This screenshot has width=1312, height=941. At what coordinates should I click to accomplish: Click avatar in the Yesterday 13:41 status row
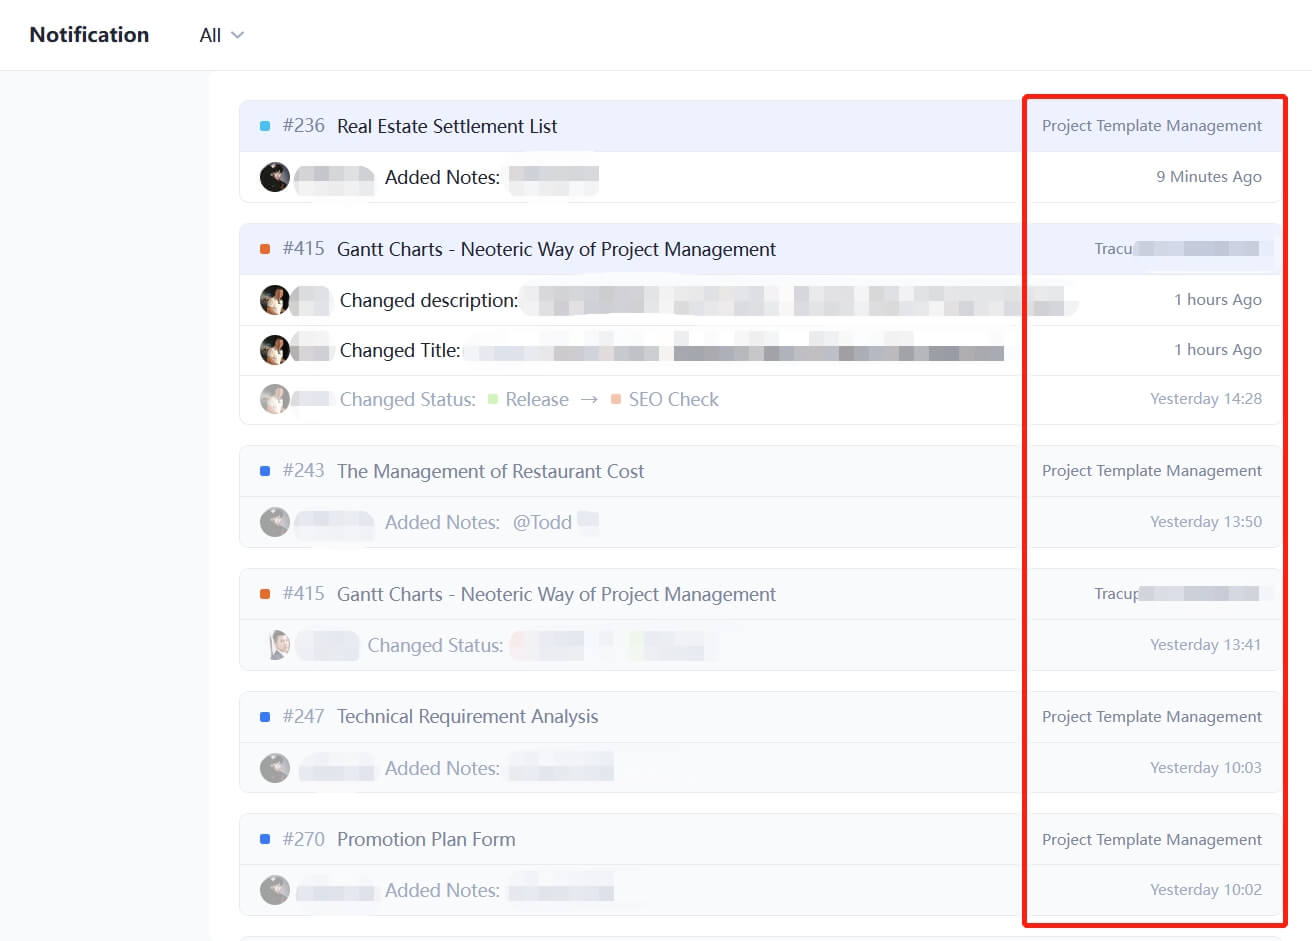click(279, 645)
